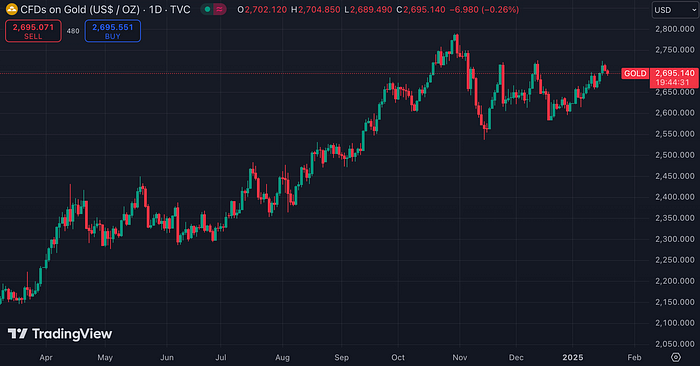Open the USD currency dropdown
Image resolution: width=700 pixels, height=366 pixels.
pyautogui.click(x=675, y=10)
